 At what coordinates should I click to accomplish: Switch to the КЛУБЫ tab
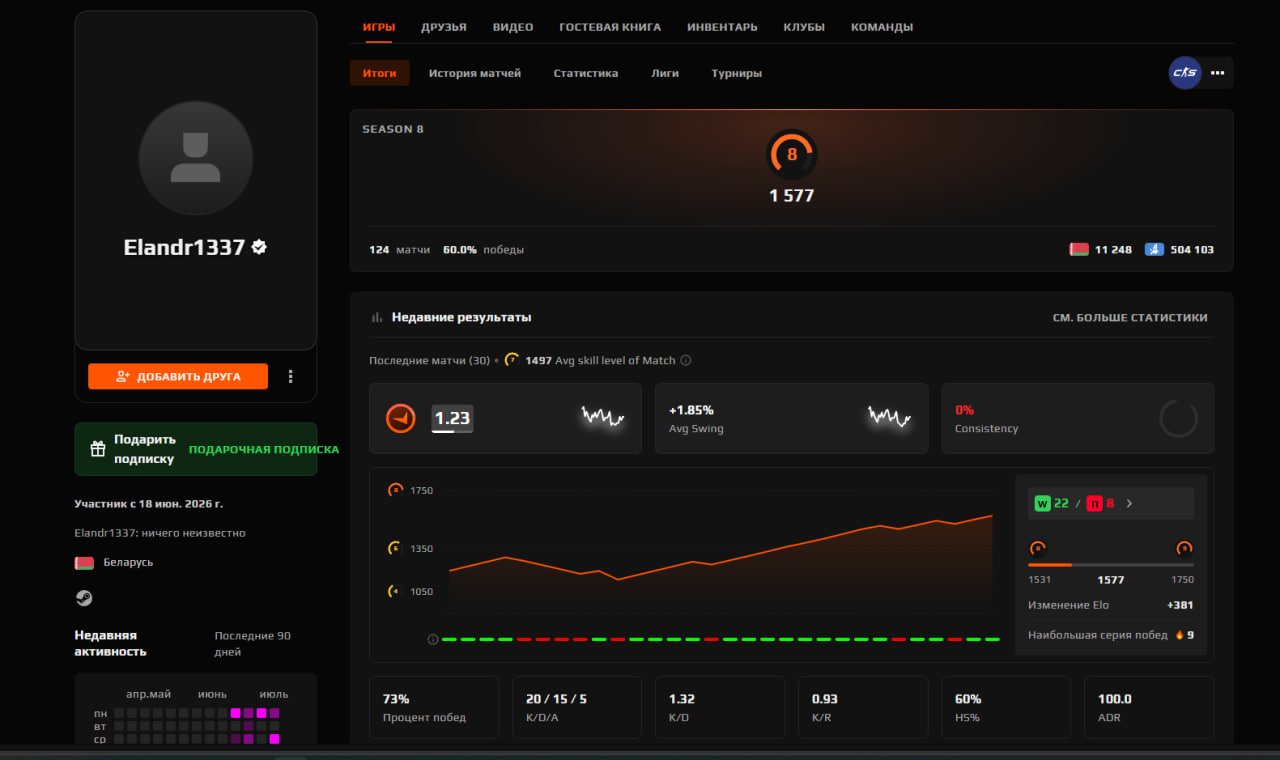pyautogui.click(x=804, y=27)
